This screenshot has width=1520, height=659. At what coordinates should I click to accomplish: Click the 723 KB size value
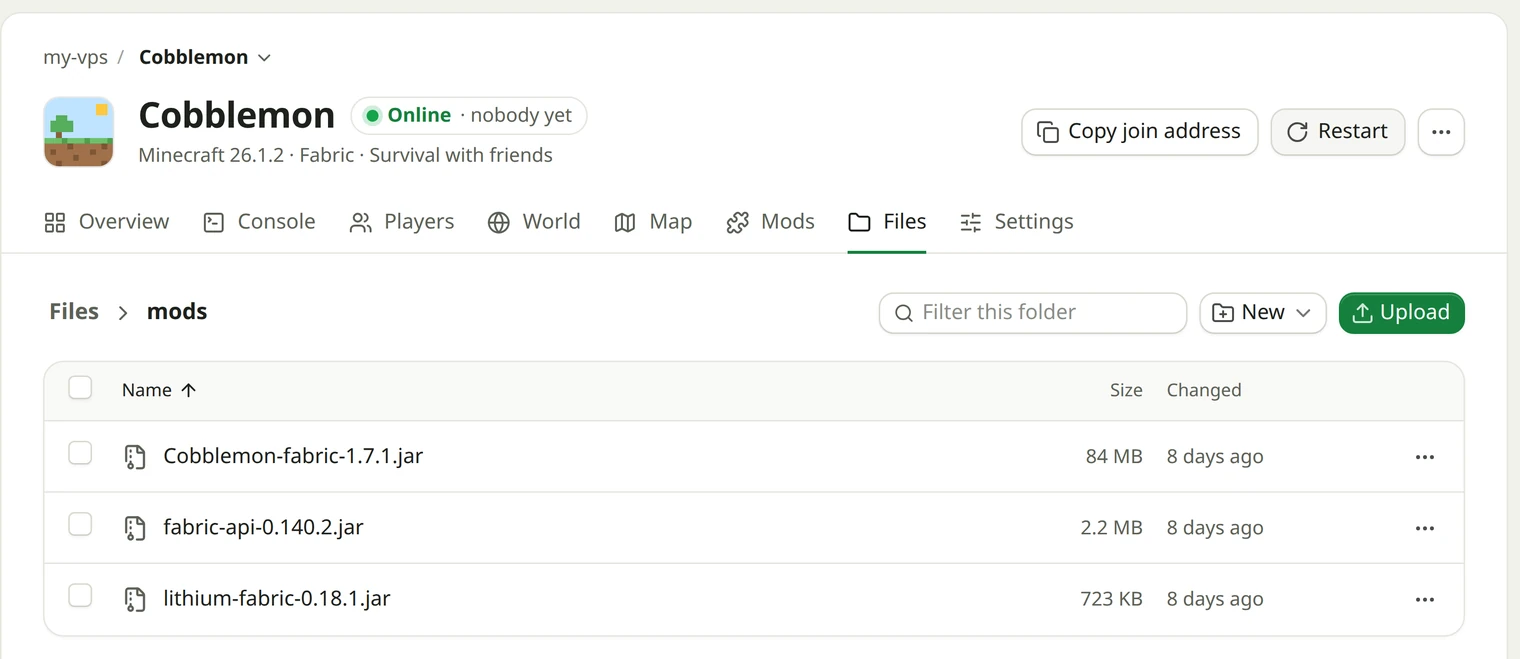pos(1111,599)
